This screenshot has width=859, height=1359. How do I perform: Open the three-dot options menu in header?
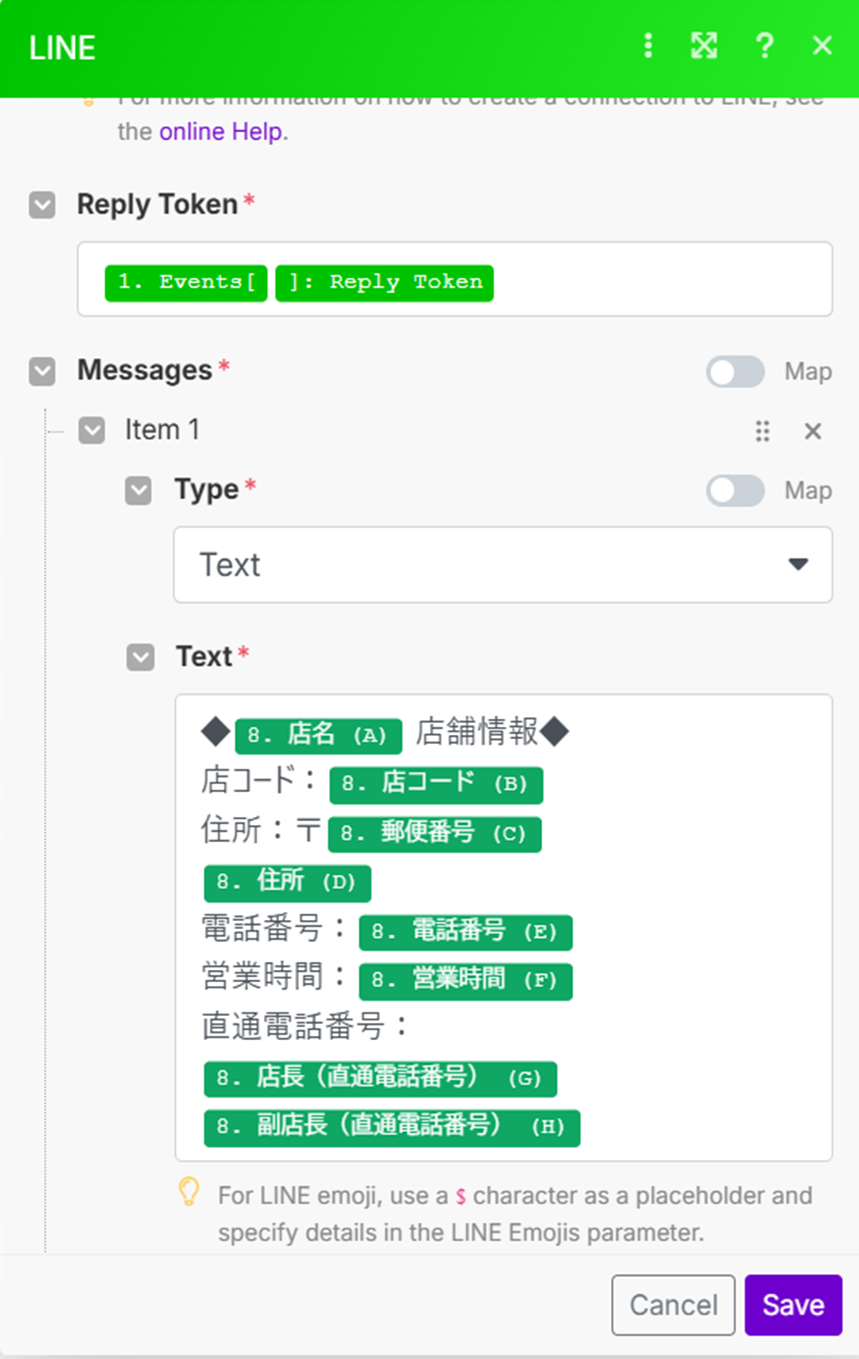648,45
